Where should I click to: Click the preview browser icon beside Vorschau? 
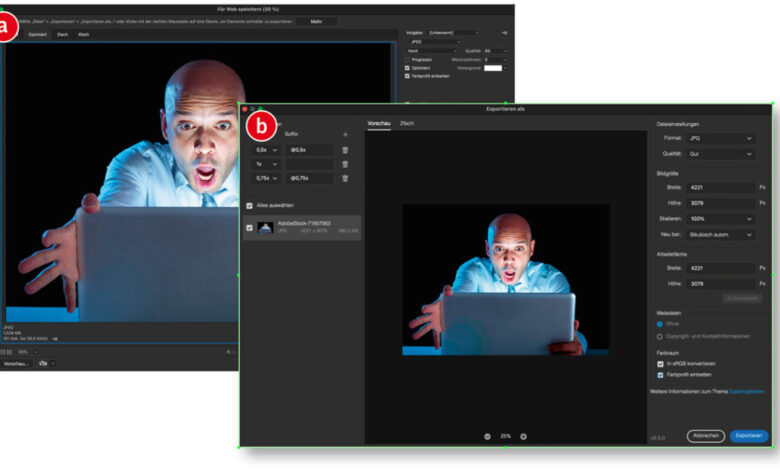pos(45,363)
